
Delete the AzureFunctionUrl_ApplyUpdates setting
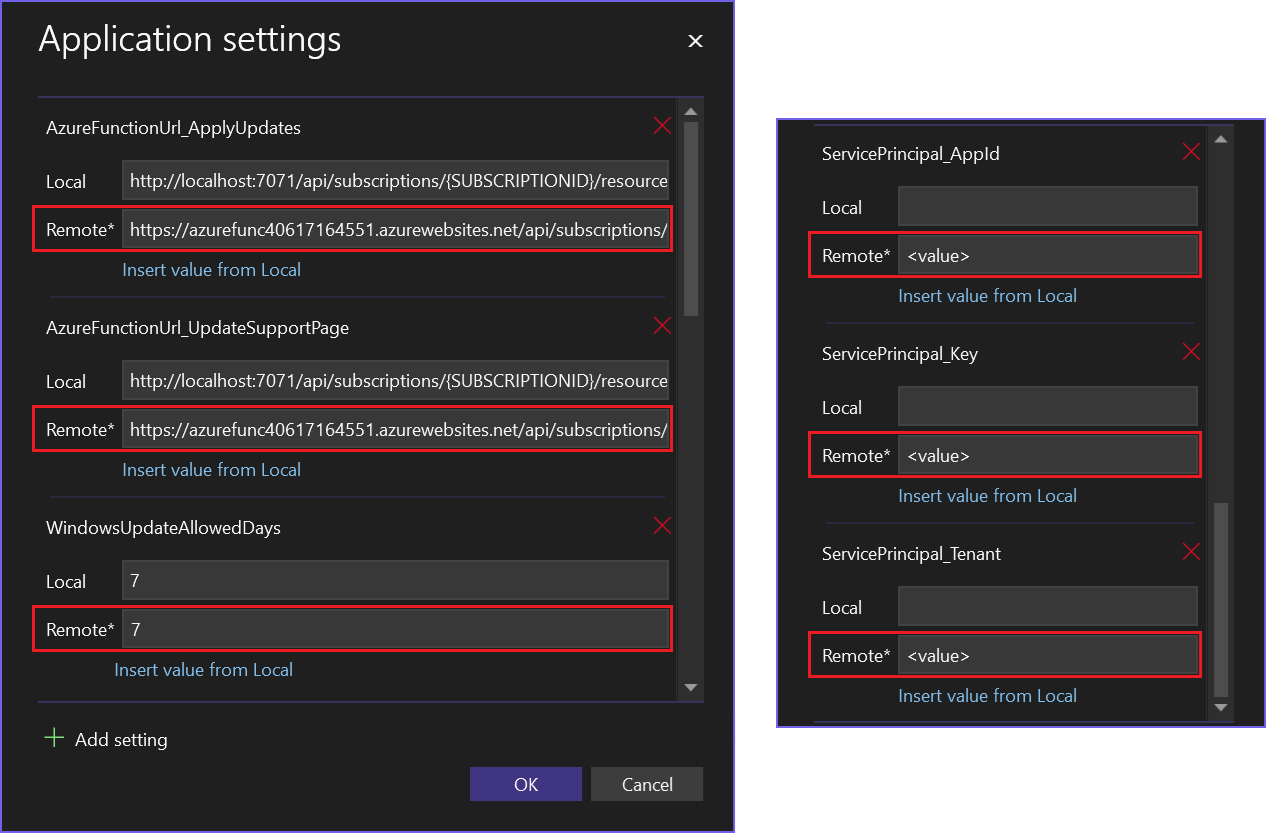(x=662, y=126)
